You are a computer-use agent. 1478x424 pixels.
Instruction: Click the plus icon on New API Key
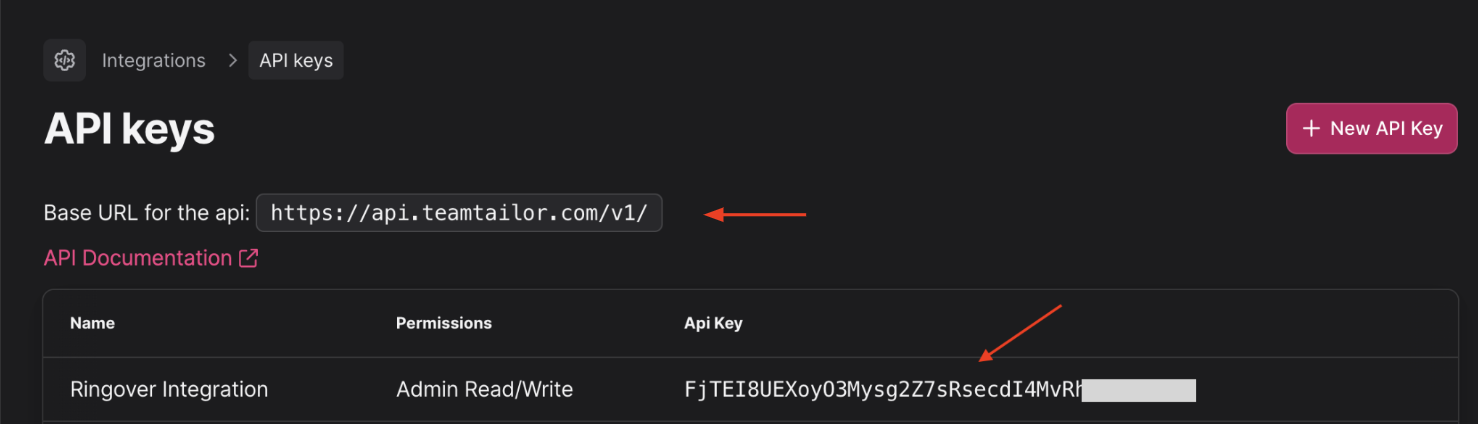[1311, 128]
